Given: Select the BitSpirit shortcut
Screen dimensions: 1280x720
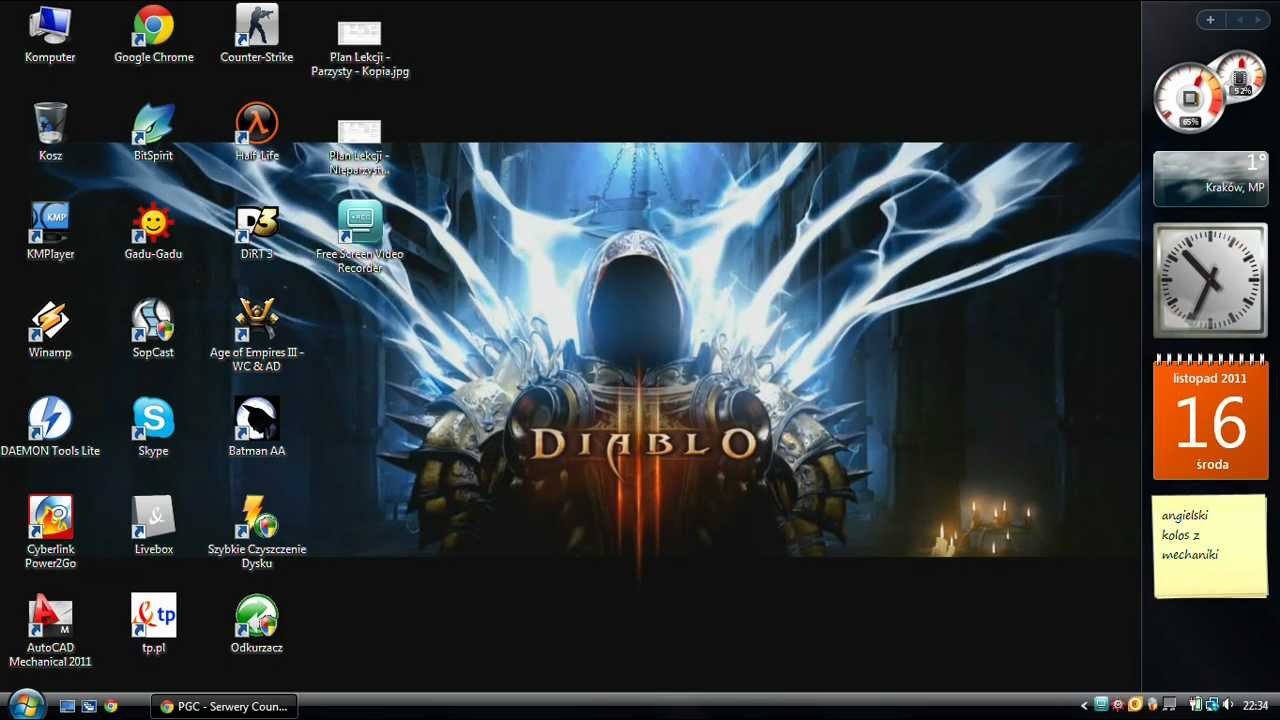Looking at the screenshot, I should 154,133.
